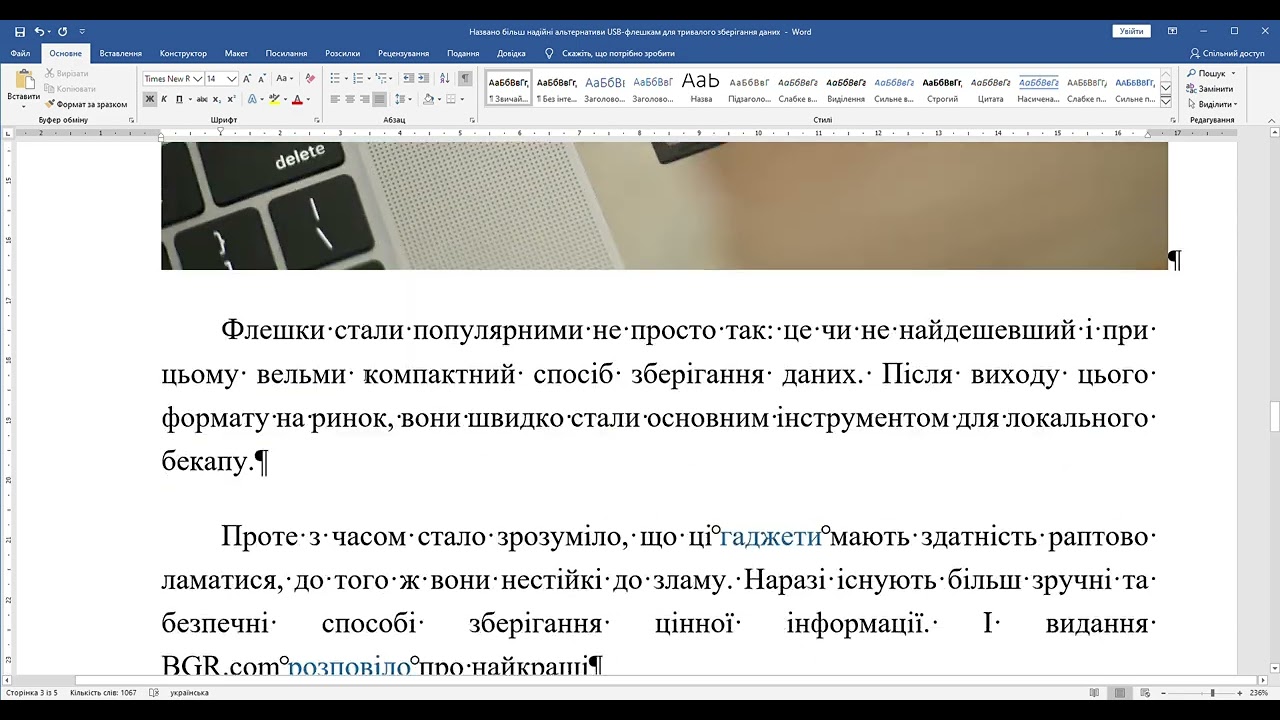
Task: Select the Звичайний style
Action: tap(509, 88)
